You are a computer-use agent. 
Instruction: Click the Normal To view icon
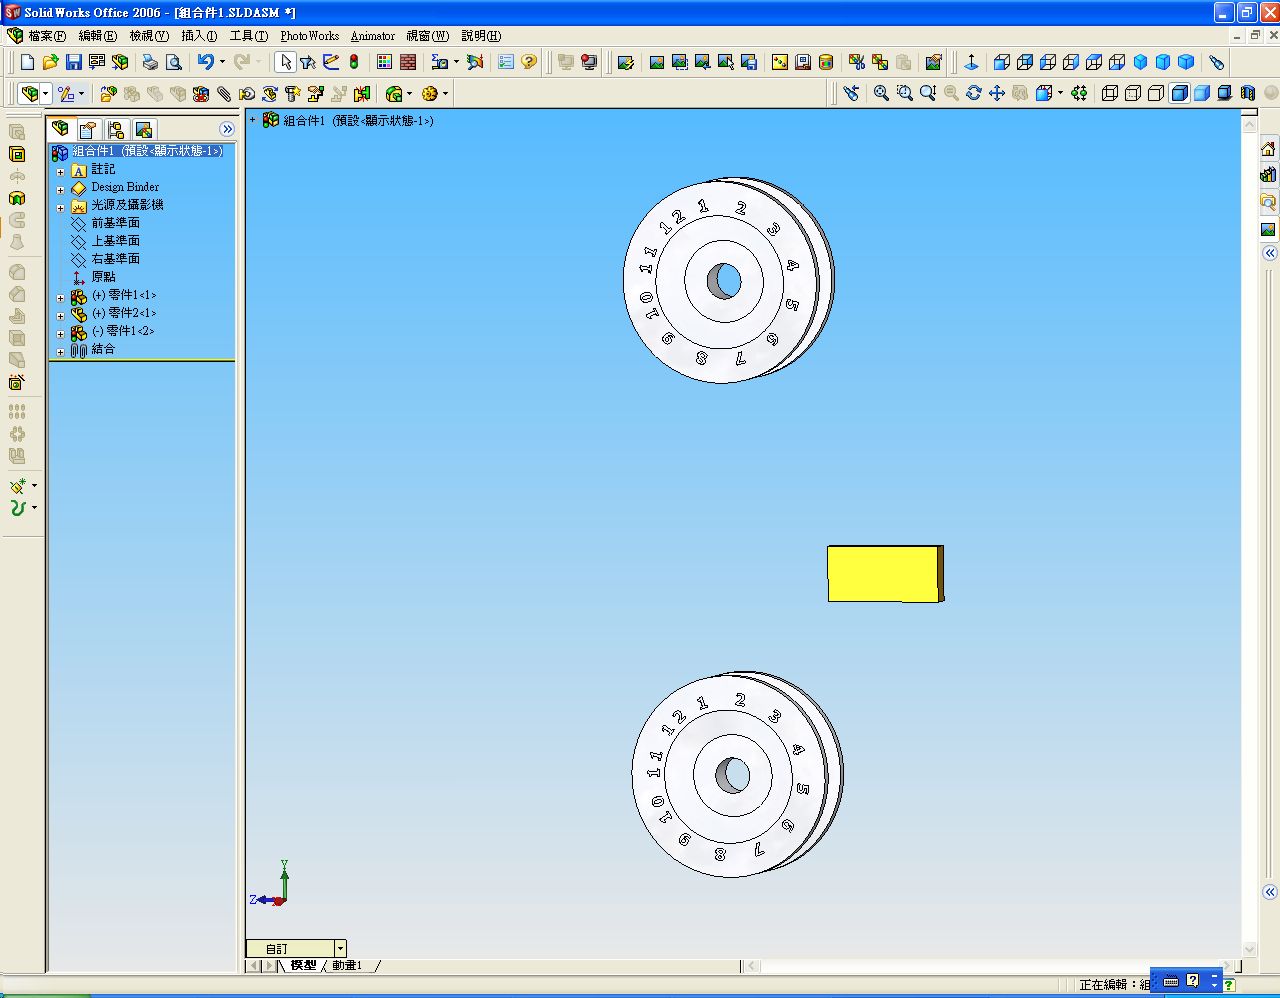pyautogui.click(x=971, y=62)
